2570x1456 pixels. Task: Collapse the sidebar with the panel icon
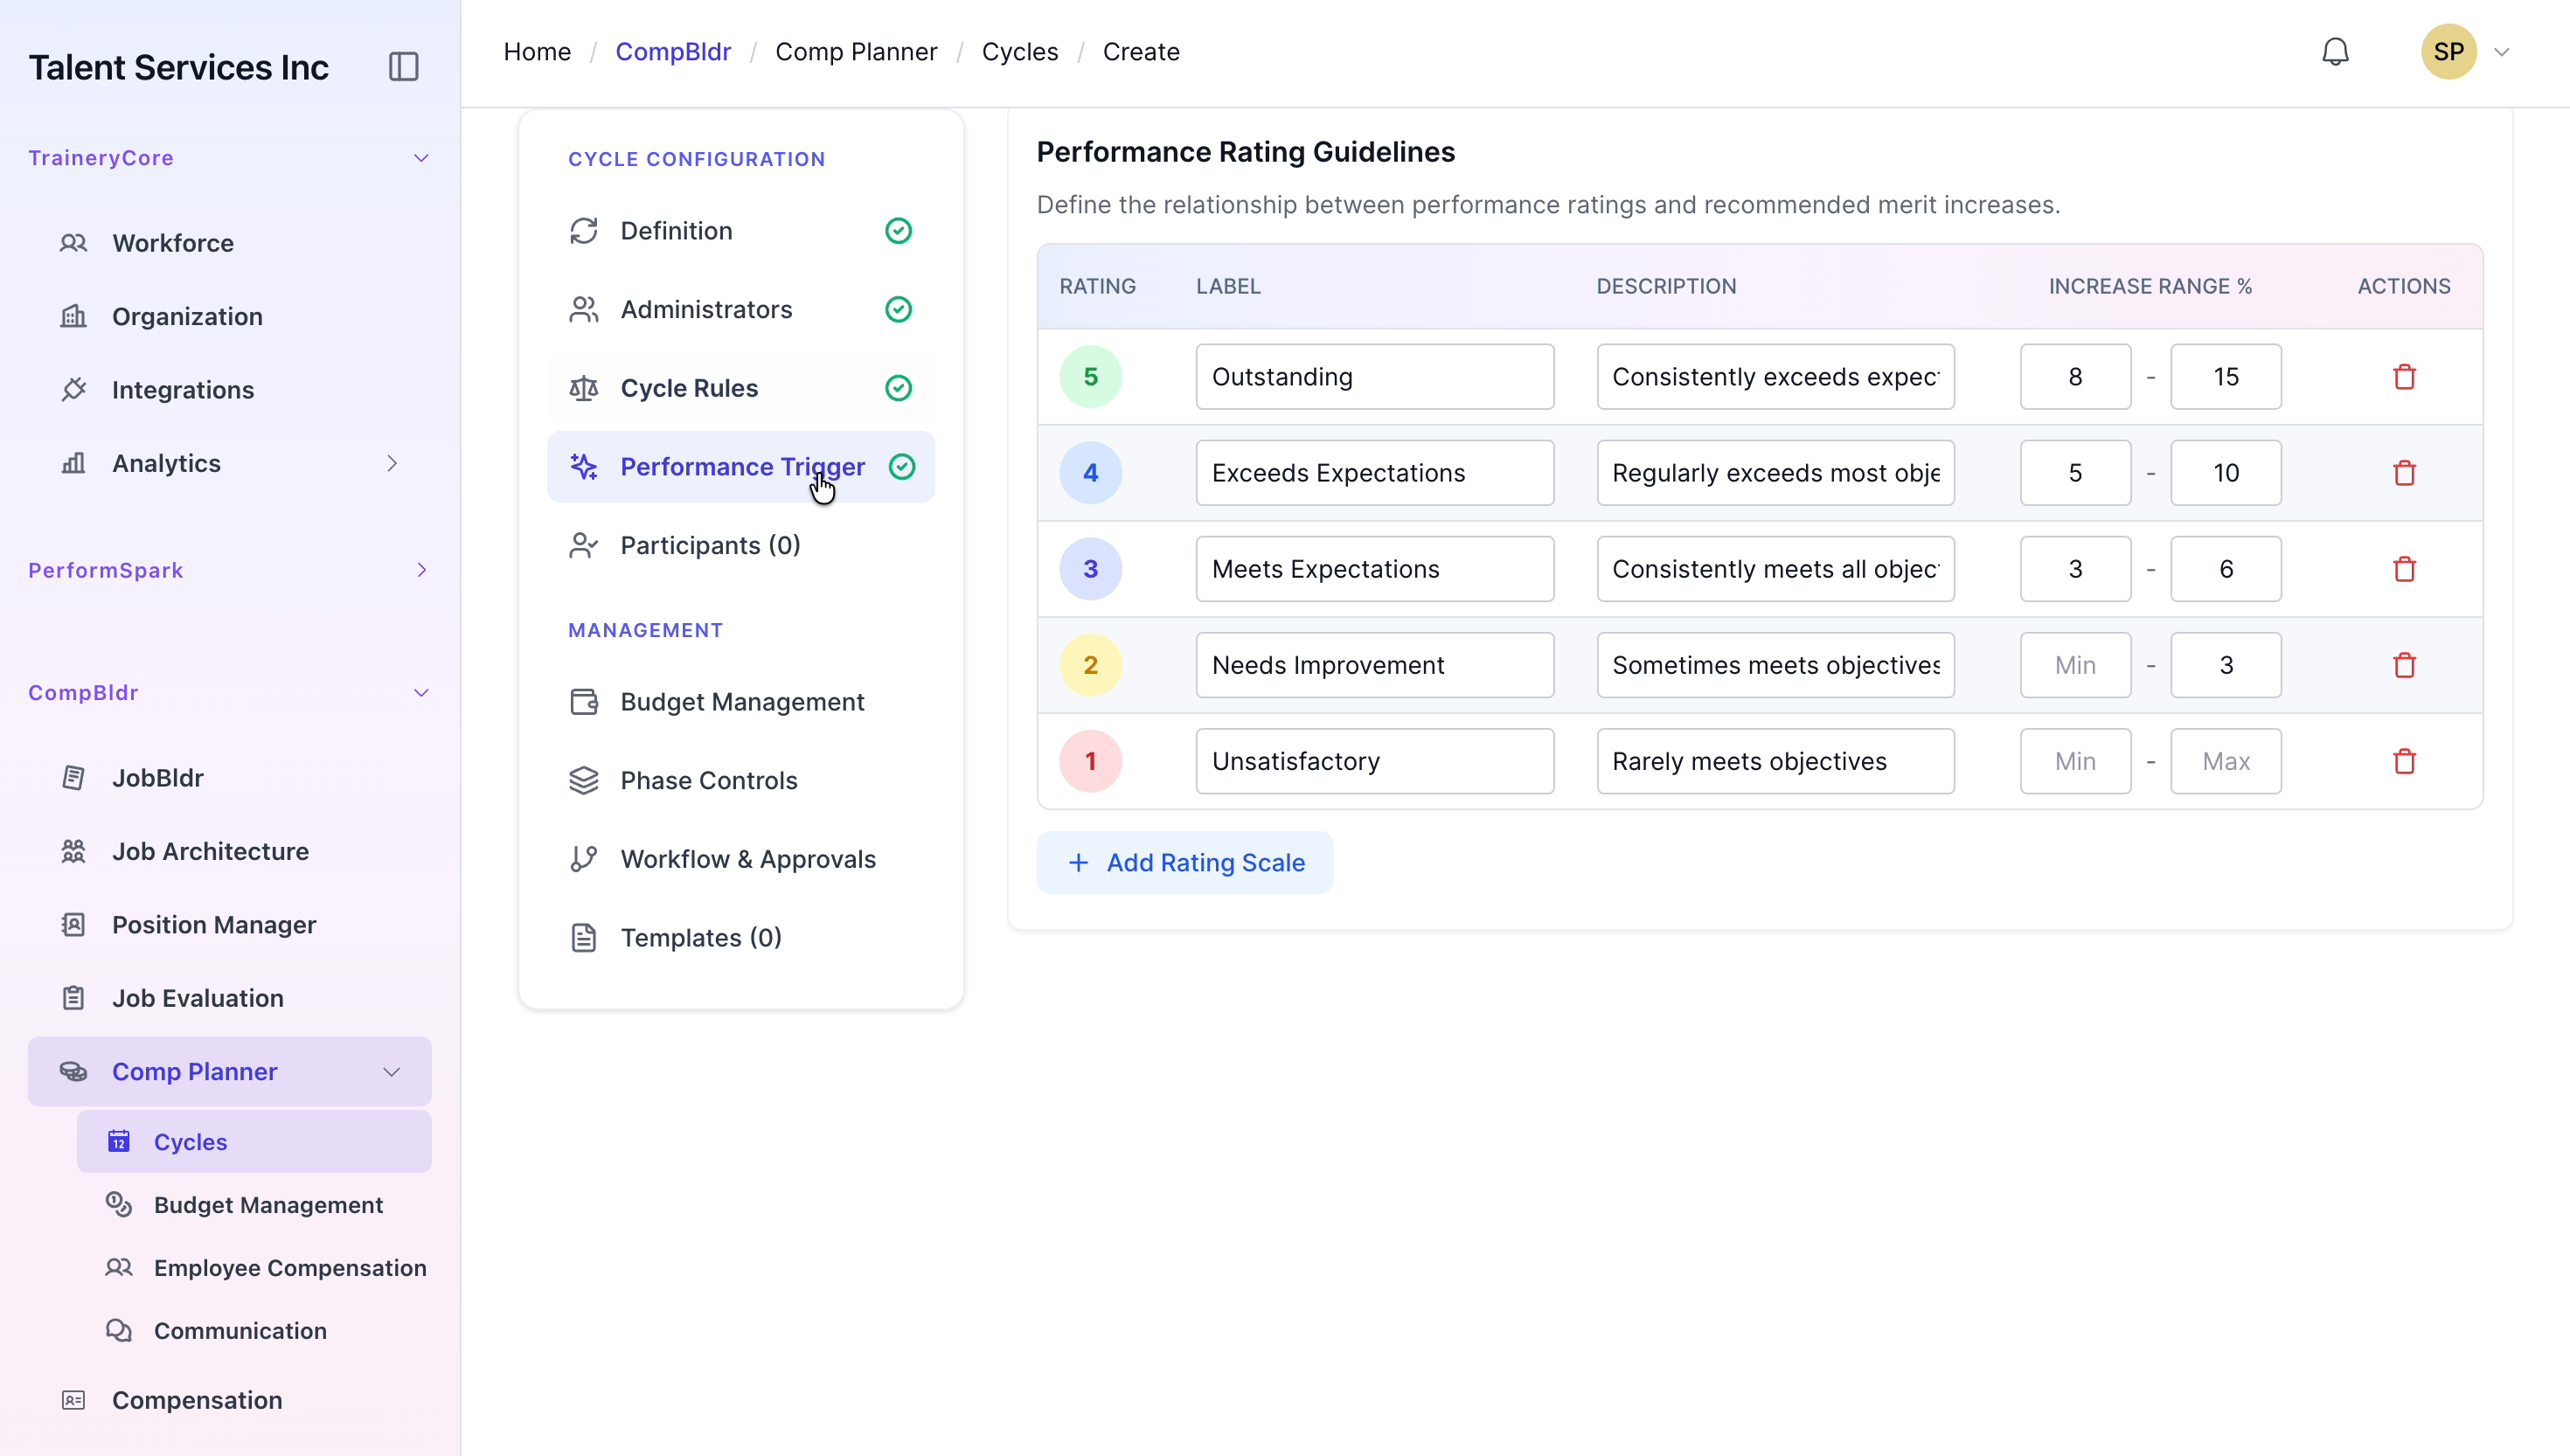tap(403, 67)
